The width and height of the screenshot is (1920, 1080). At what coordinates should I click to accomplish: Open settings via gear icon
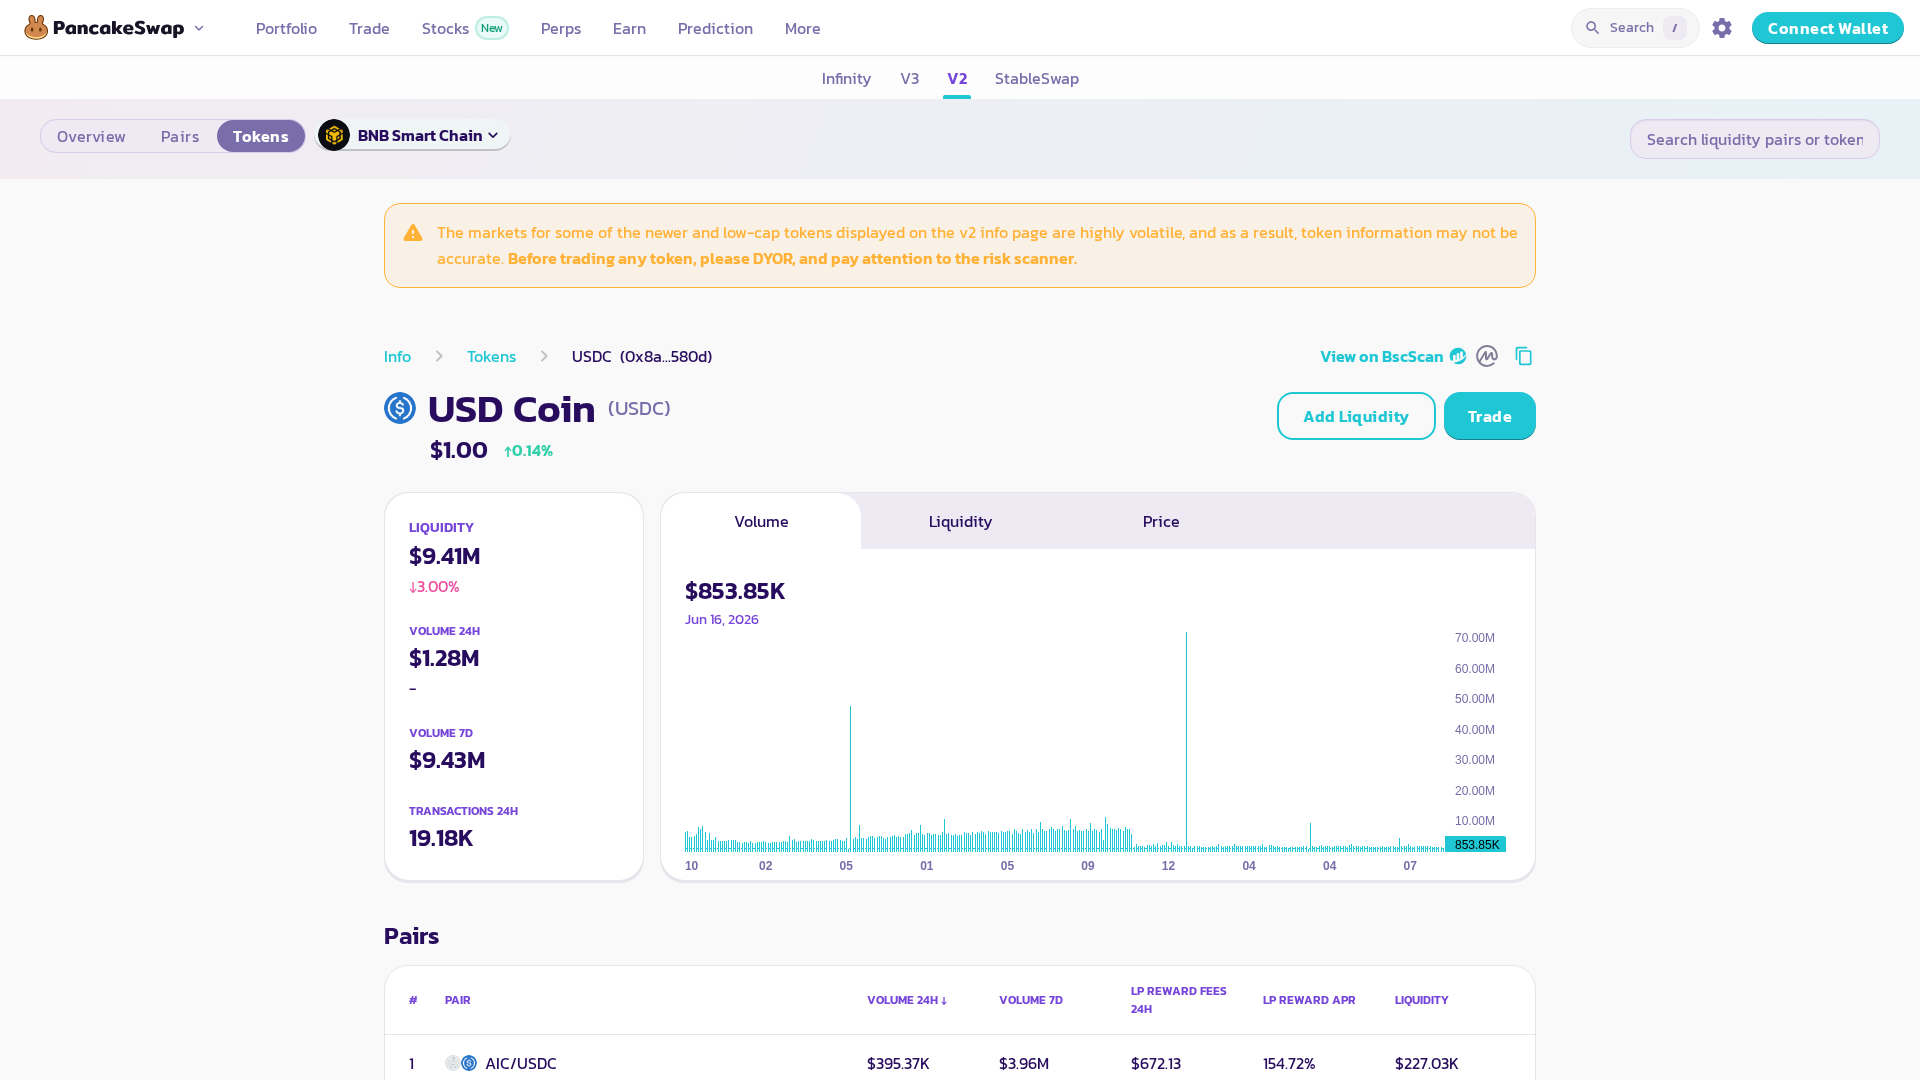click(1722, 28)
